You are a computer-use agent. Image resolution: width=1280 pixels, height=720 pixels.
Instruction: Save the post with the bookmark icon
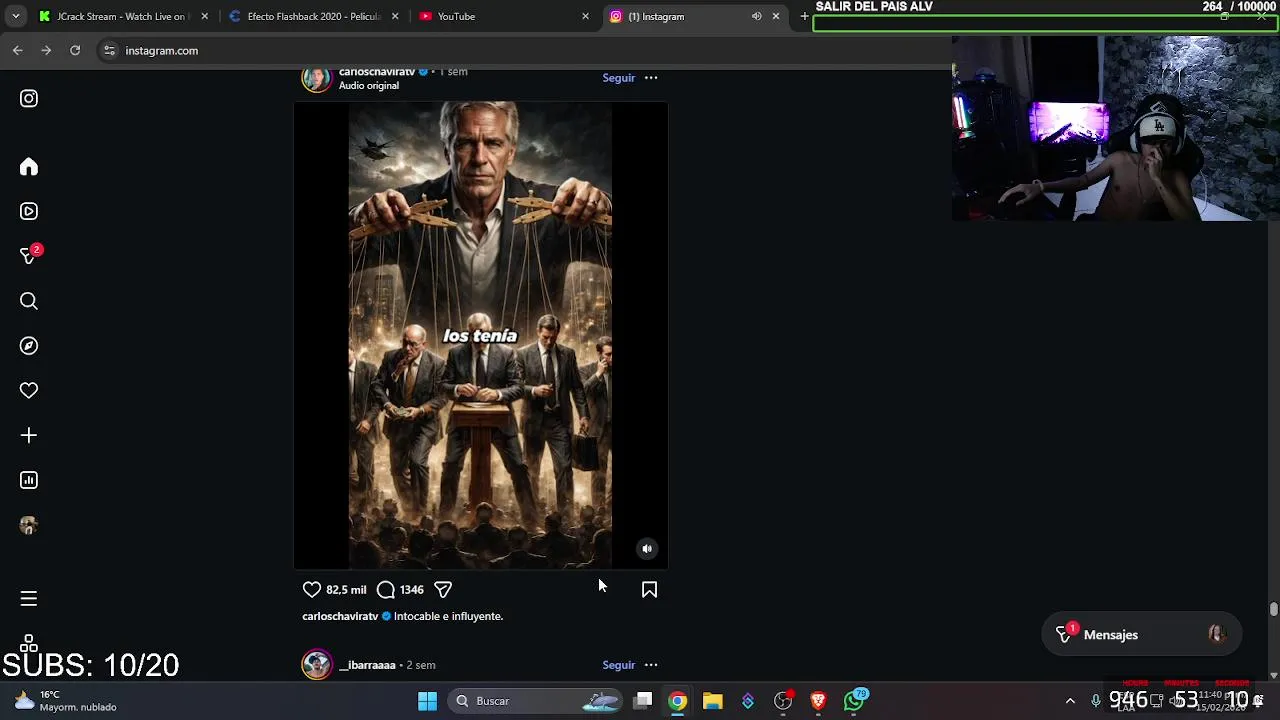click(x=649, y=589)
